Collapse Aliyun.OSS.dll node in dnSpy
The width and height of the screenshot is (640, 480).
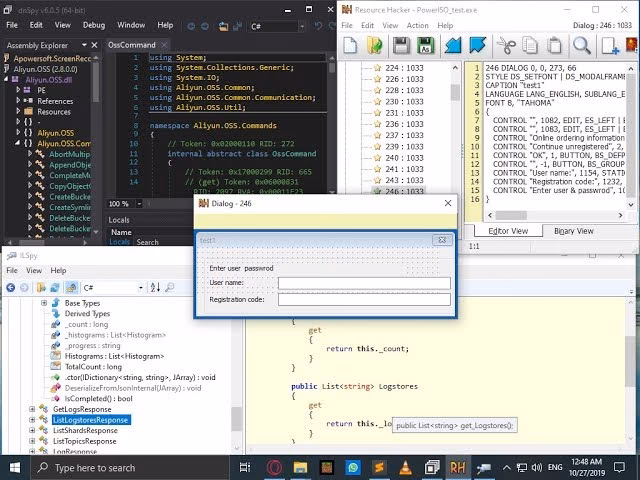(7, 79)
